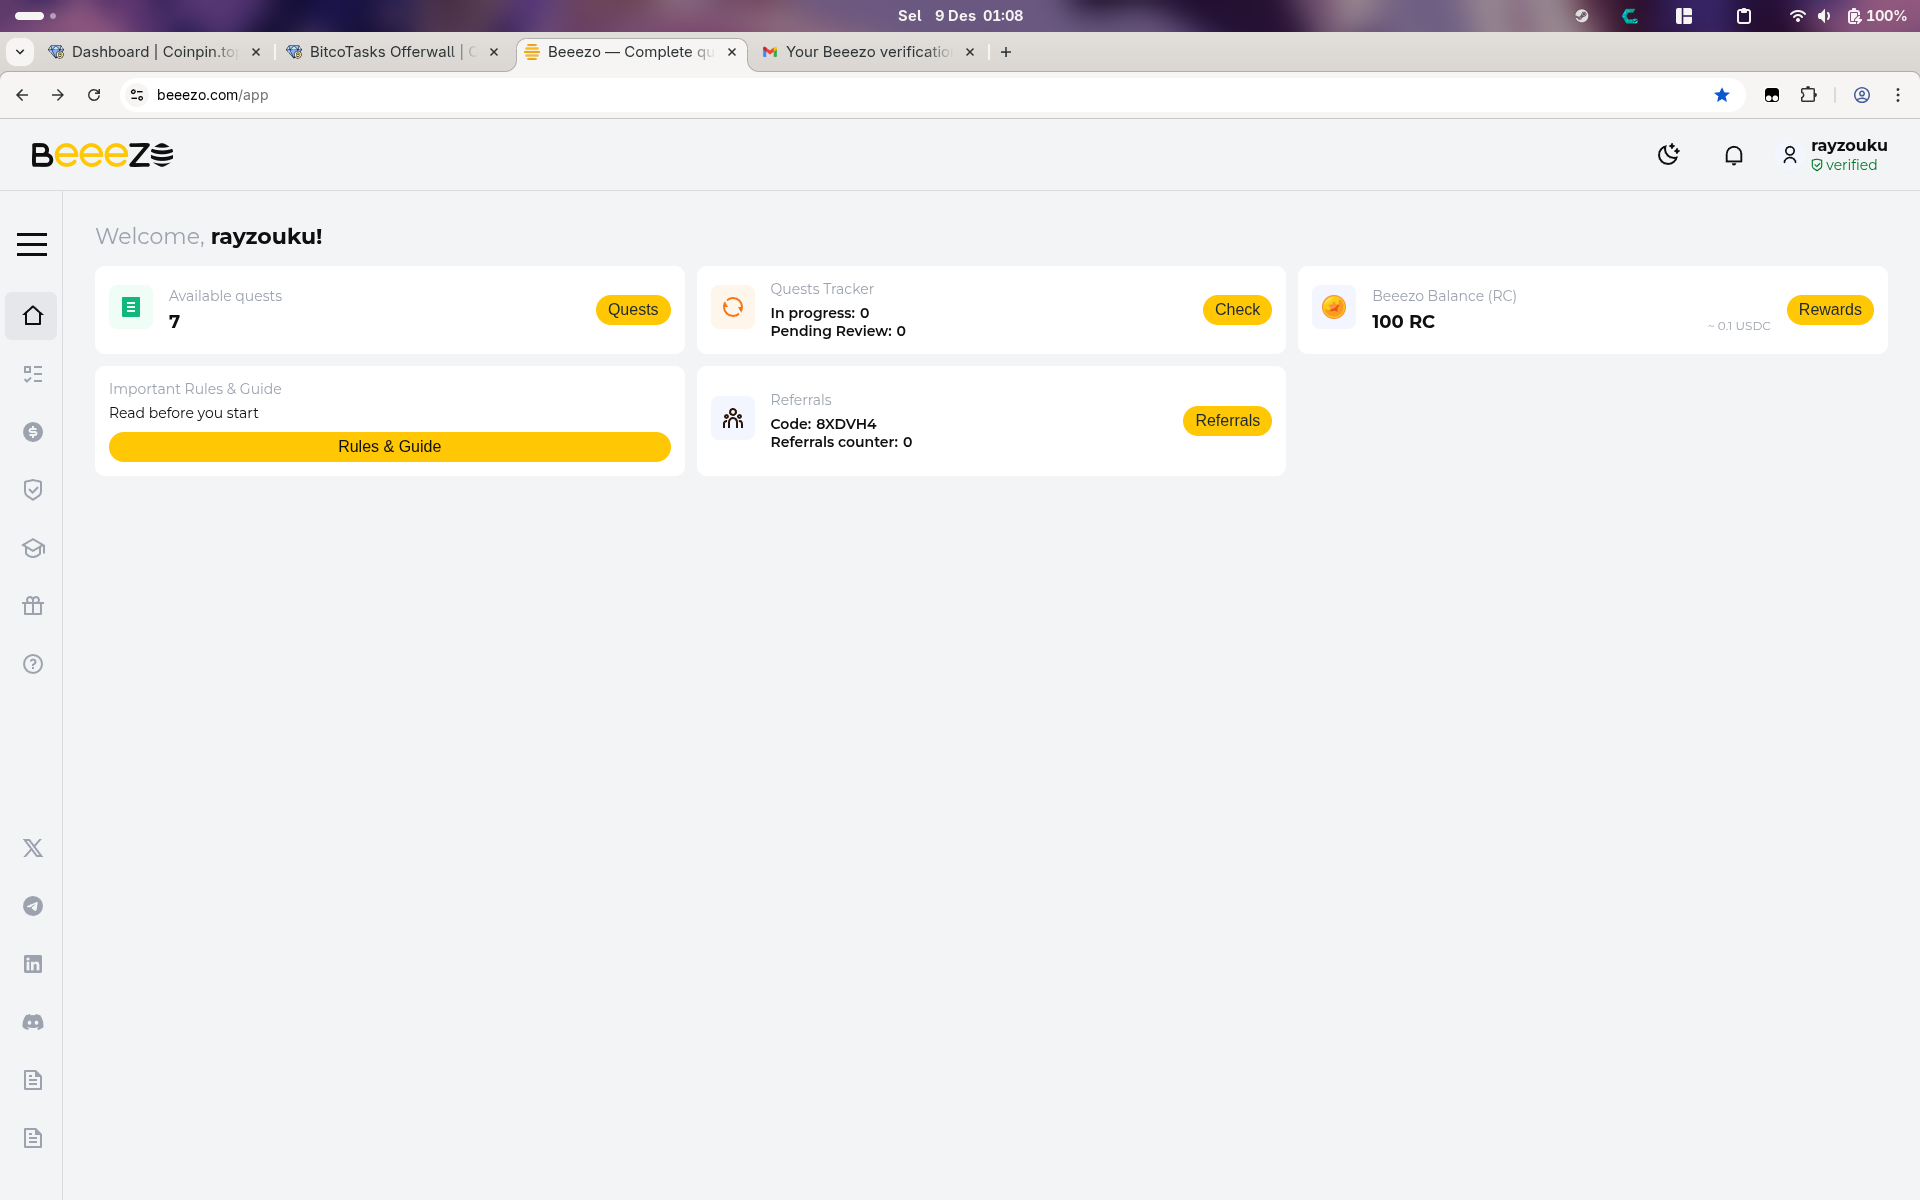
Task: Toggle the bookmark star for this page
Action: coord(1722,95)
